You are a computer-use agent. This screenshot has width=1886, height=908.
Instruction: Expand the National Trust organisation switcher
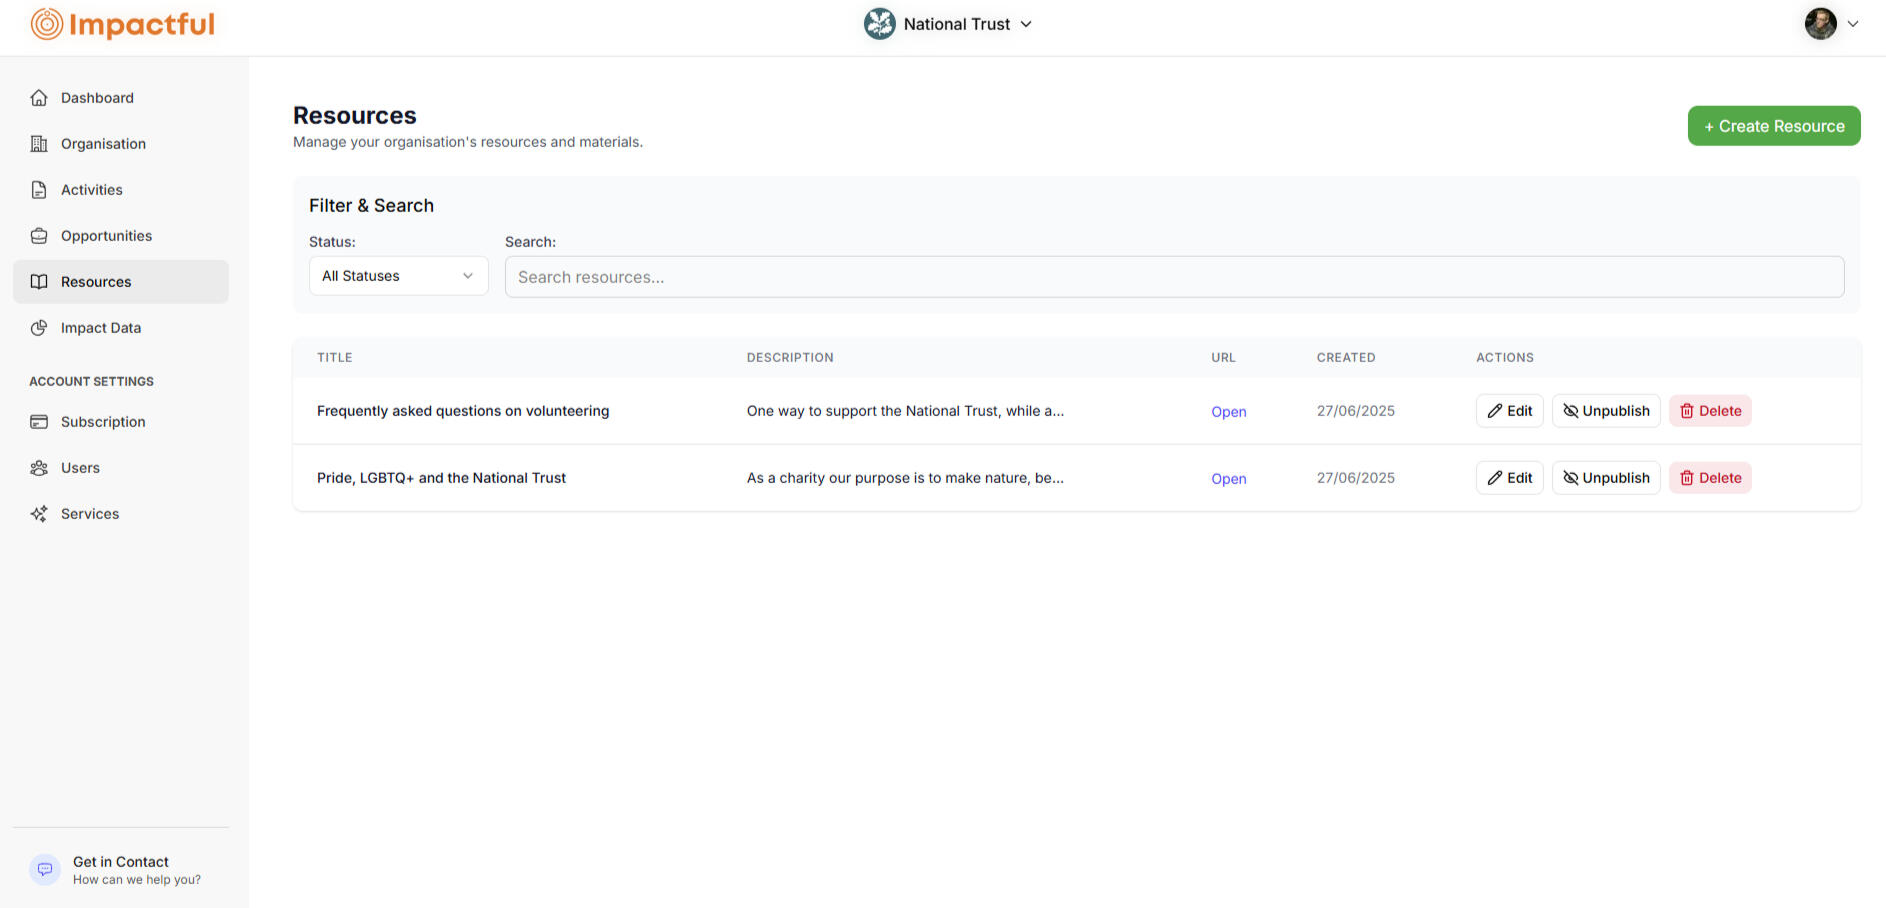(x=948, y=23)
